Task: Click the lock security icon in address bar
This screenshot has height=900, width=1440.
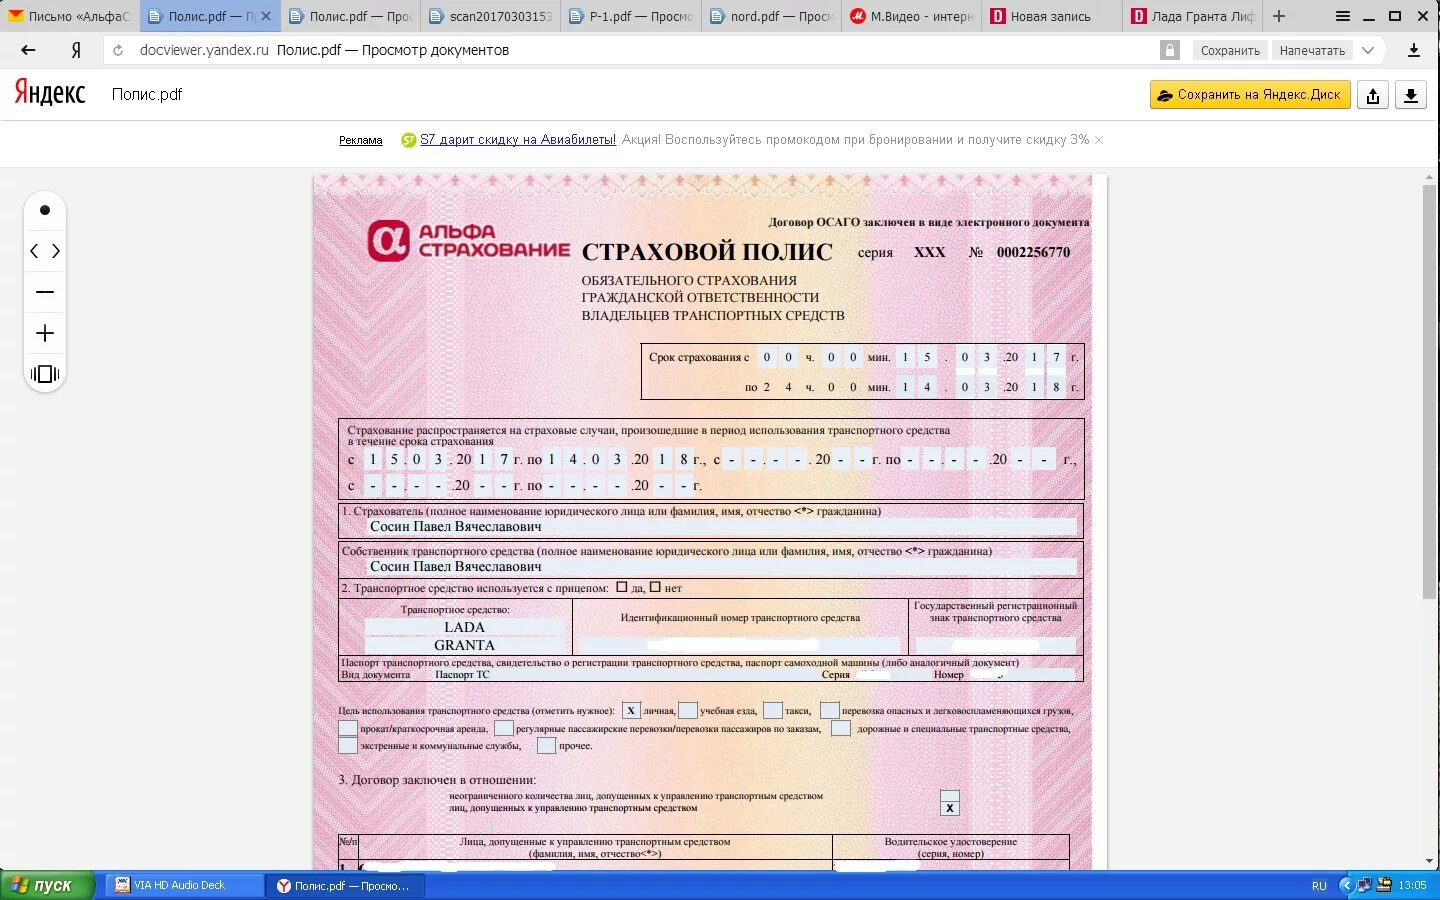Action: click(x=1170, y=50)
